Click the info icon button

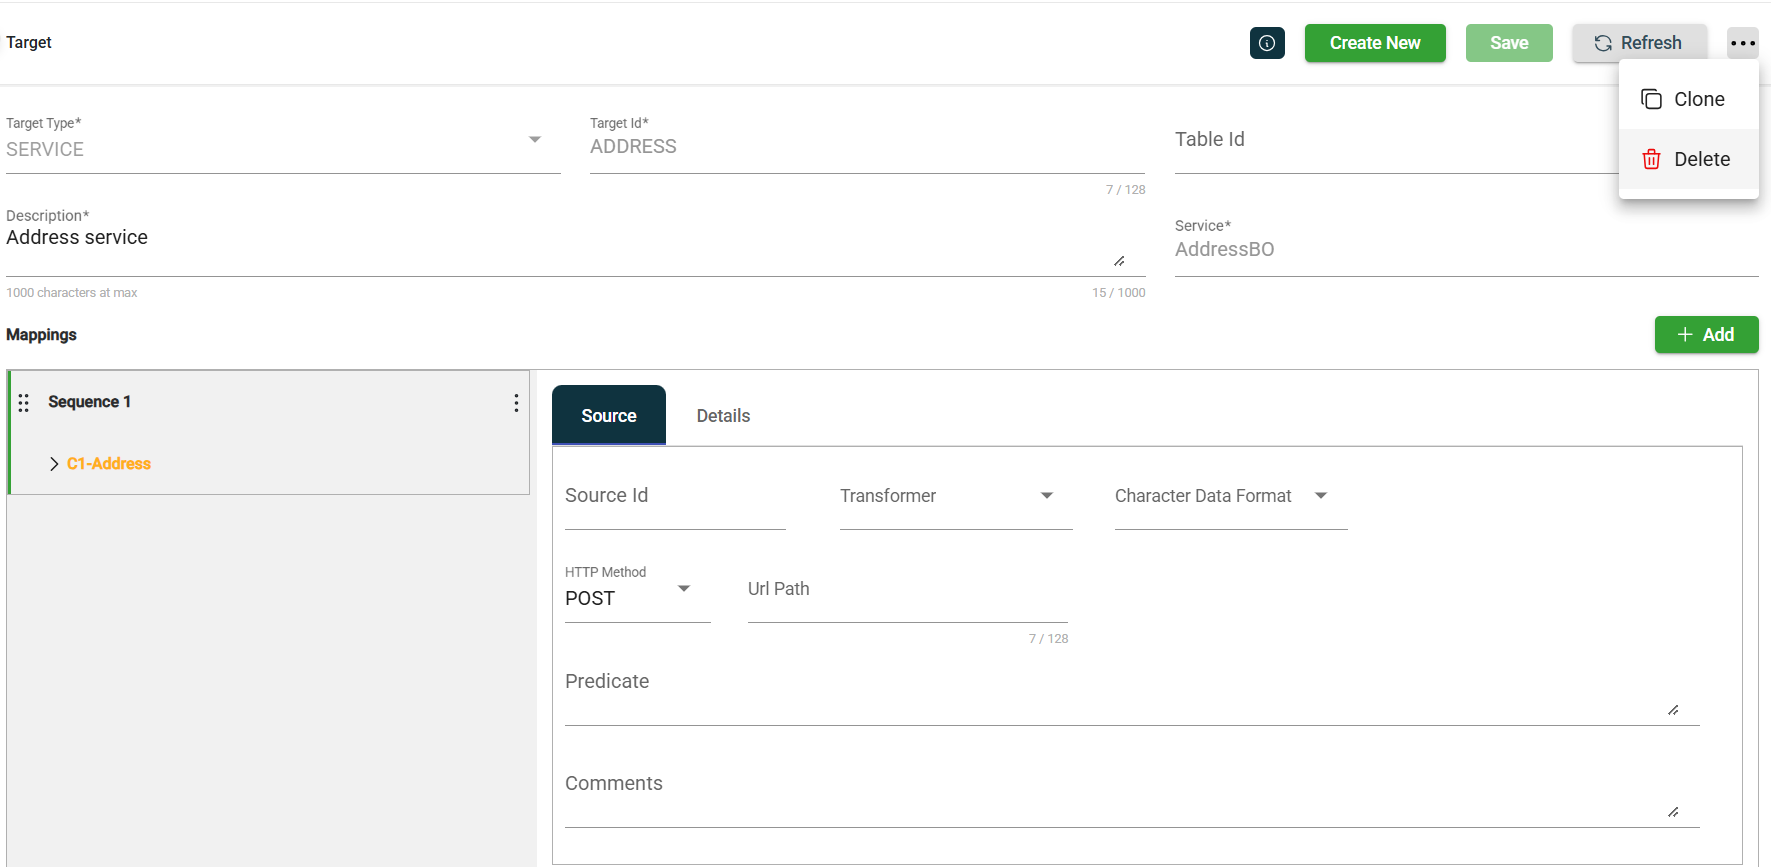[x=1267, y=43]
